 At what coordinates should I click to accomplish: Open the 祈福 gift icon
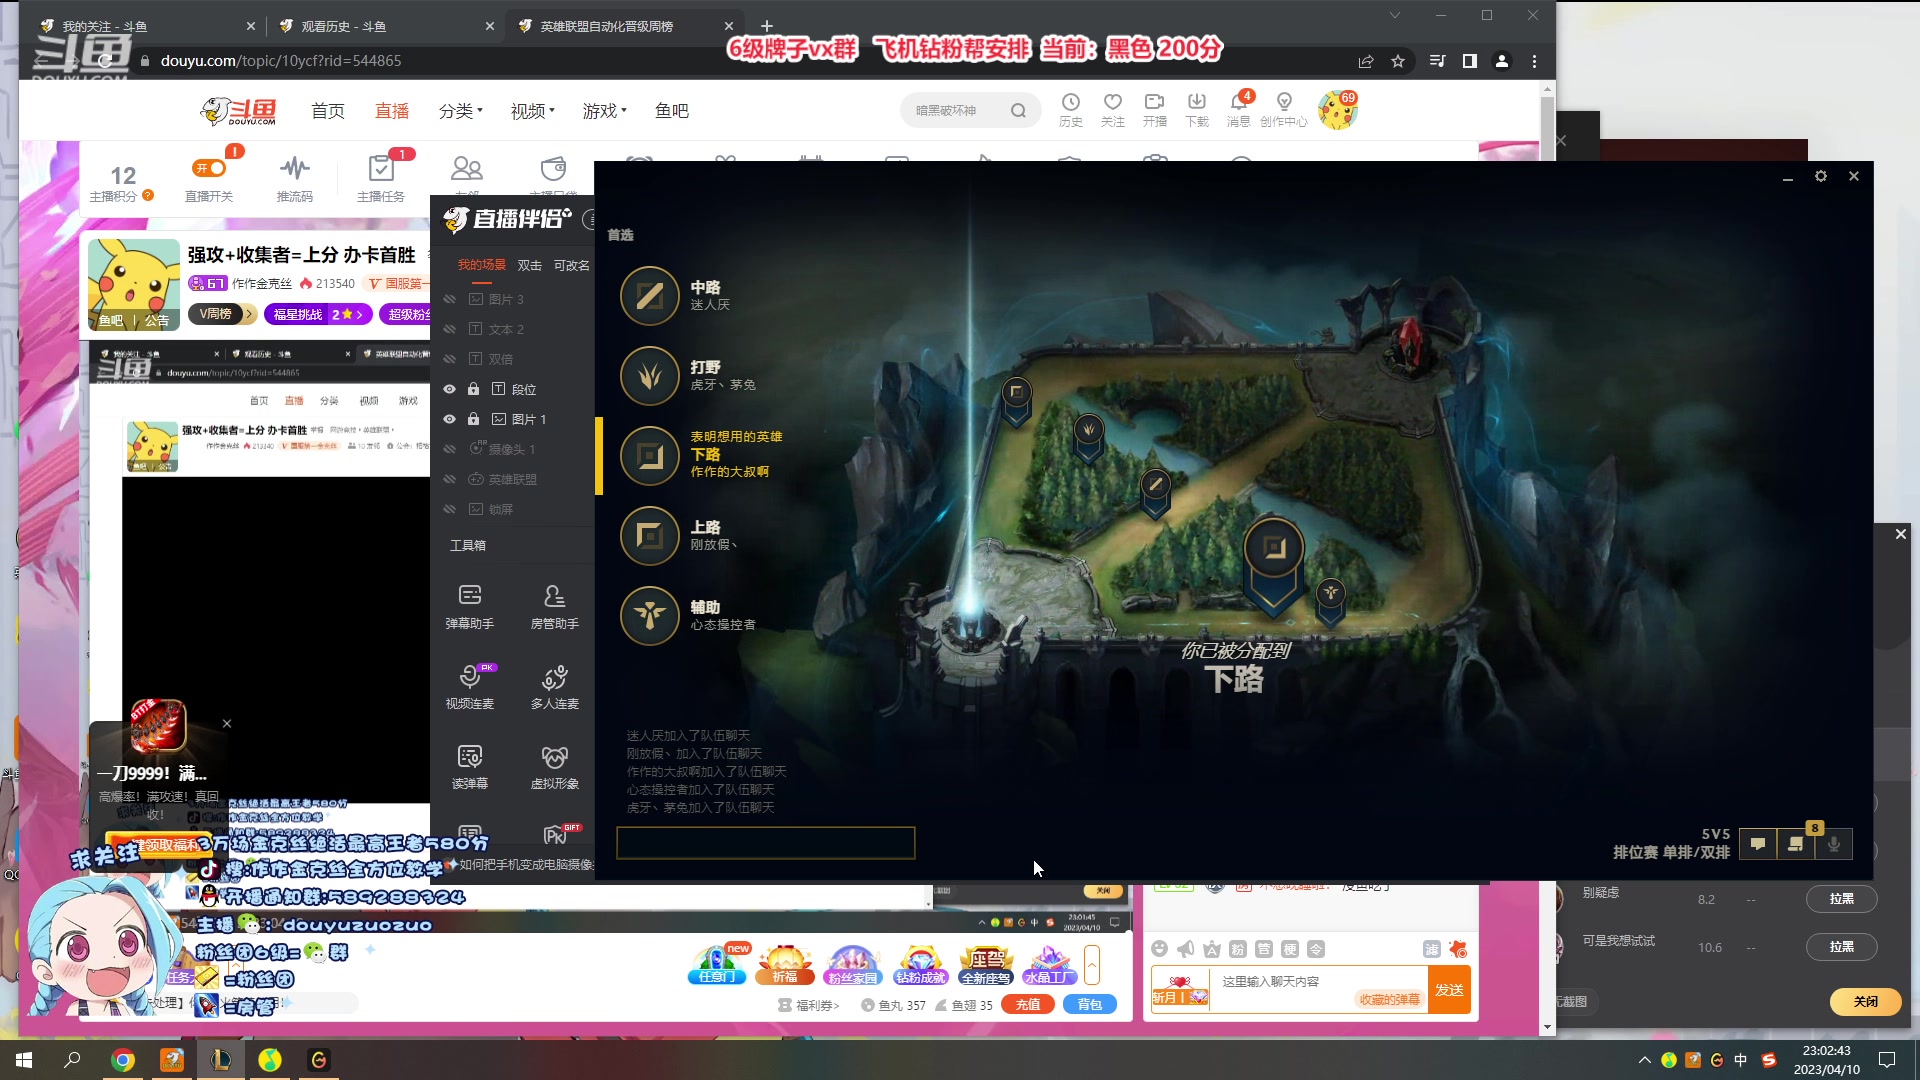[785, 965]
